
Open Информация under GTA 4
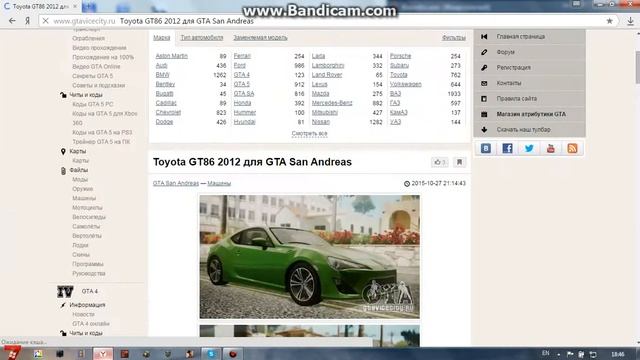tap(87, 305)
